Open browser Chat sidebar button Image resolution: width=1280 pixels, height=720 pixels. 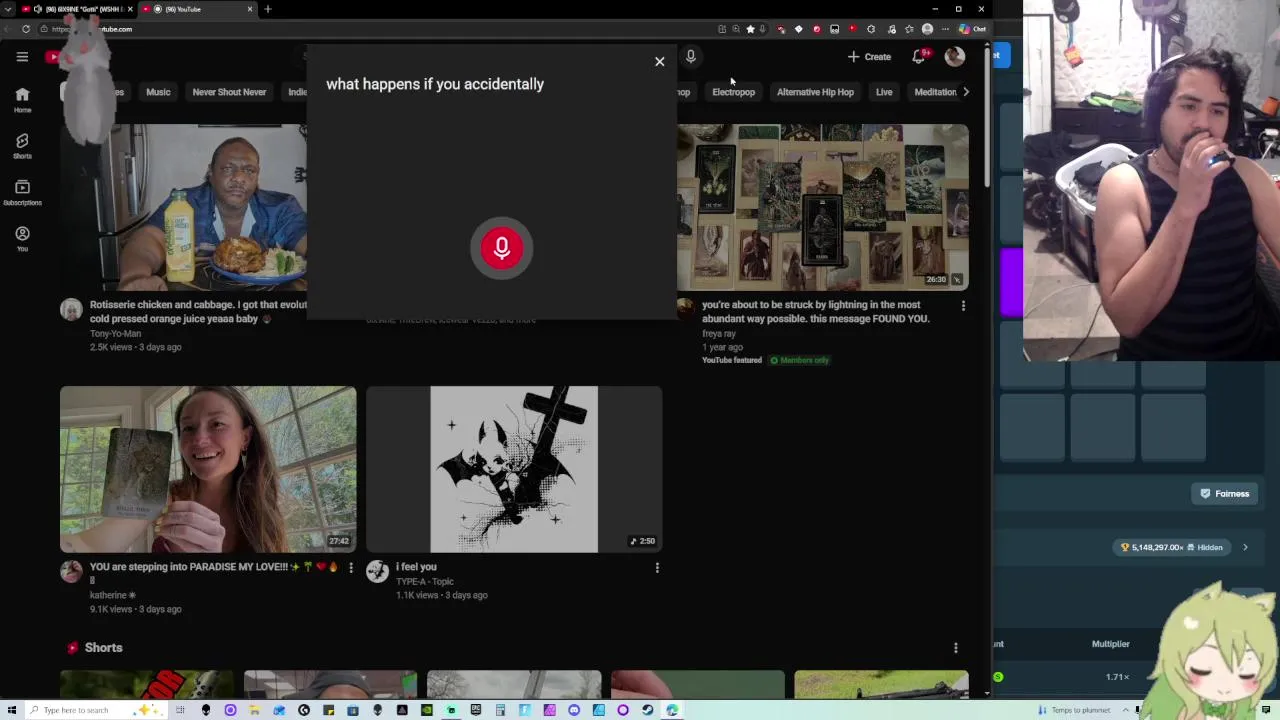[x=973, y=29]
